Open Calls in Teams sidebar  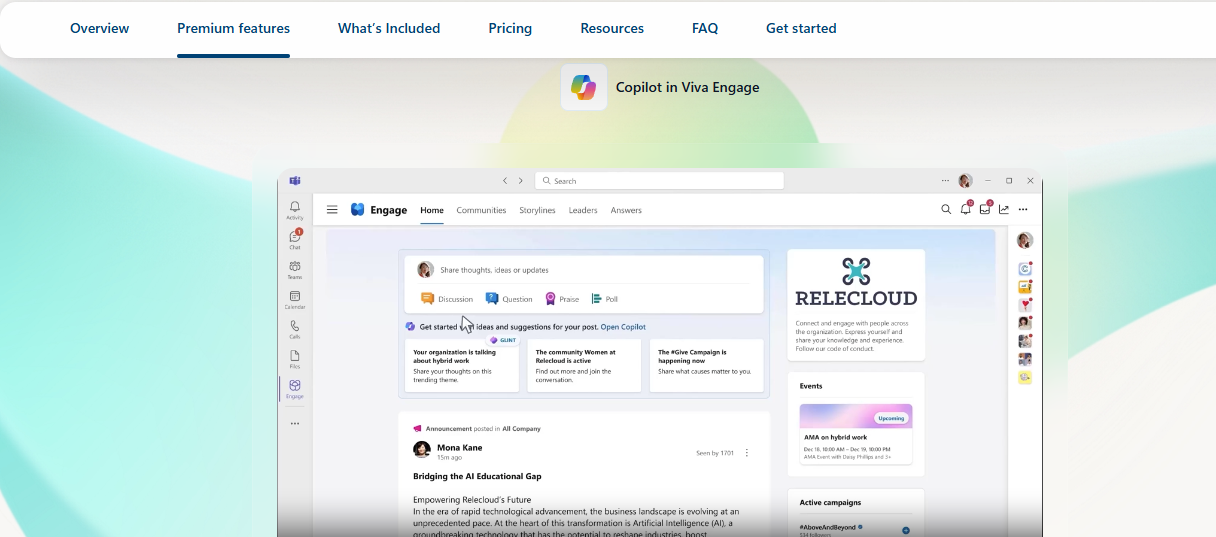click(295, 328)
